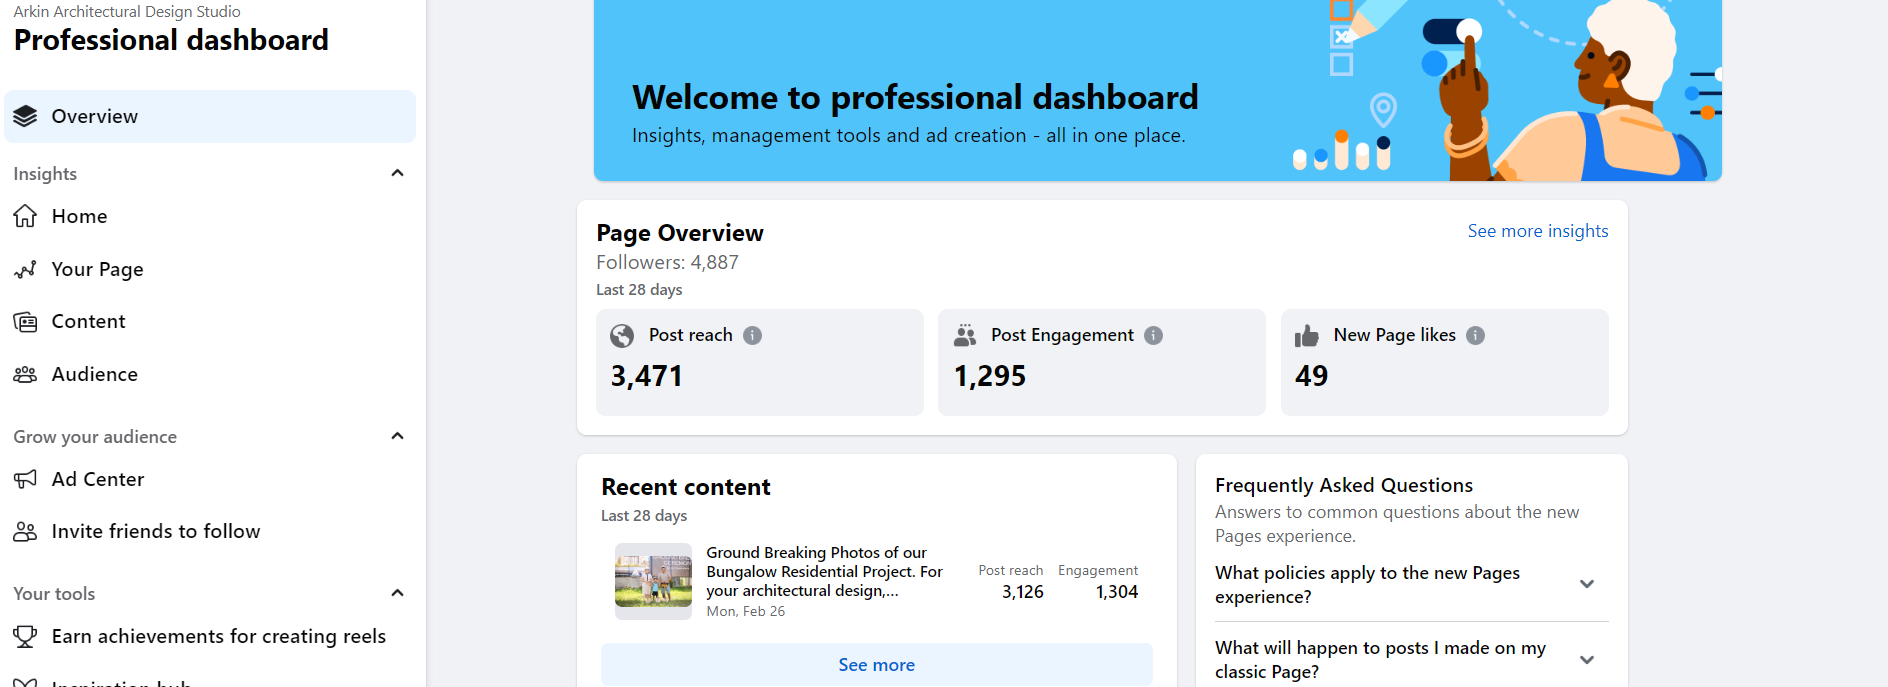Click the Invite friends icon

point(25,531)
